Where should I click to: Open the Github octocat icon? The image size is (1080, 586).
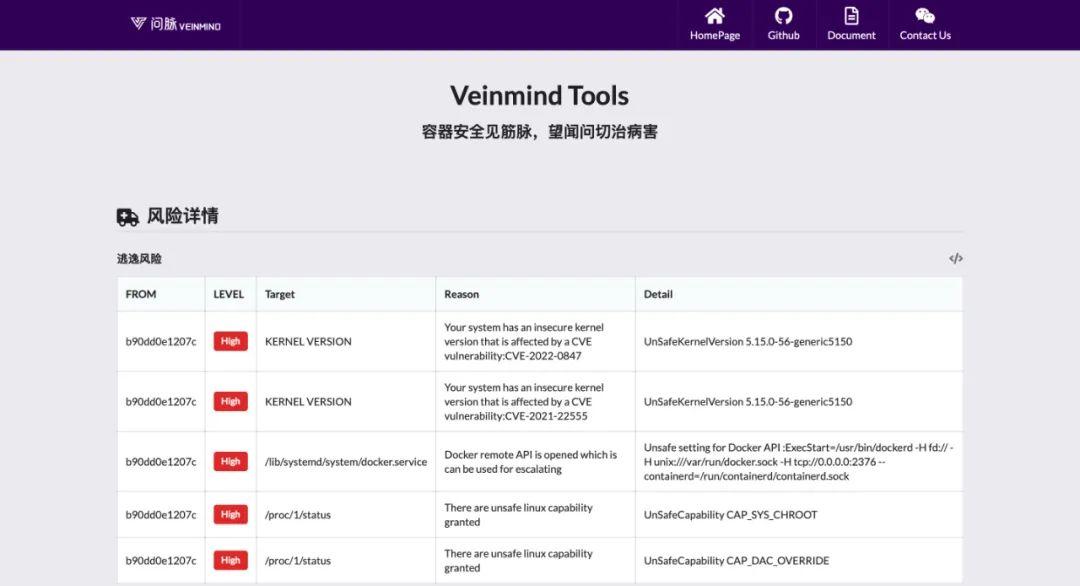783,16
